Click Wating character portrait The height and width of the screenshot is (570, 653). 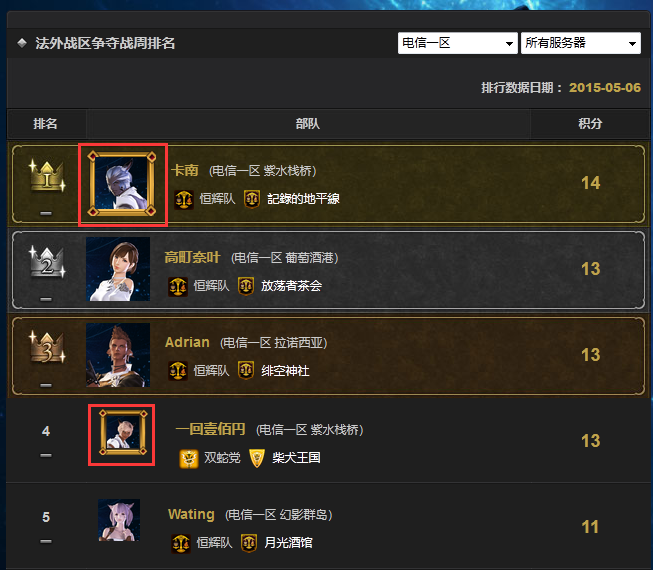tap(119, 520)
